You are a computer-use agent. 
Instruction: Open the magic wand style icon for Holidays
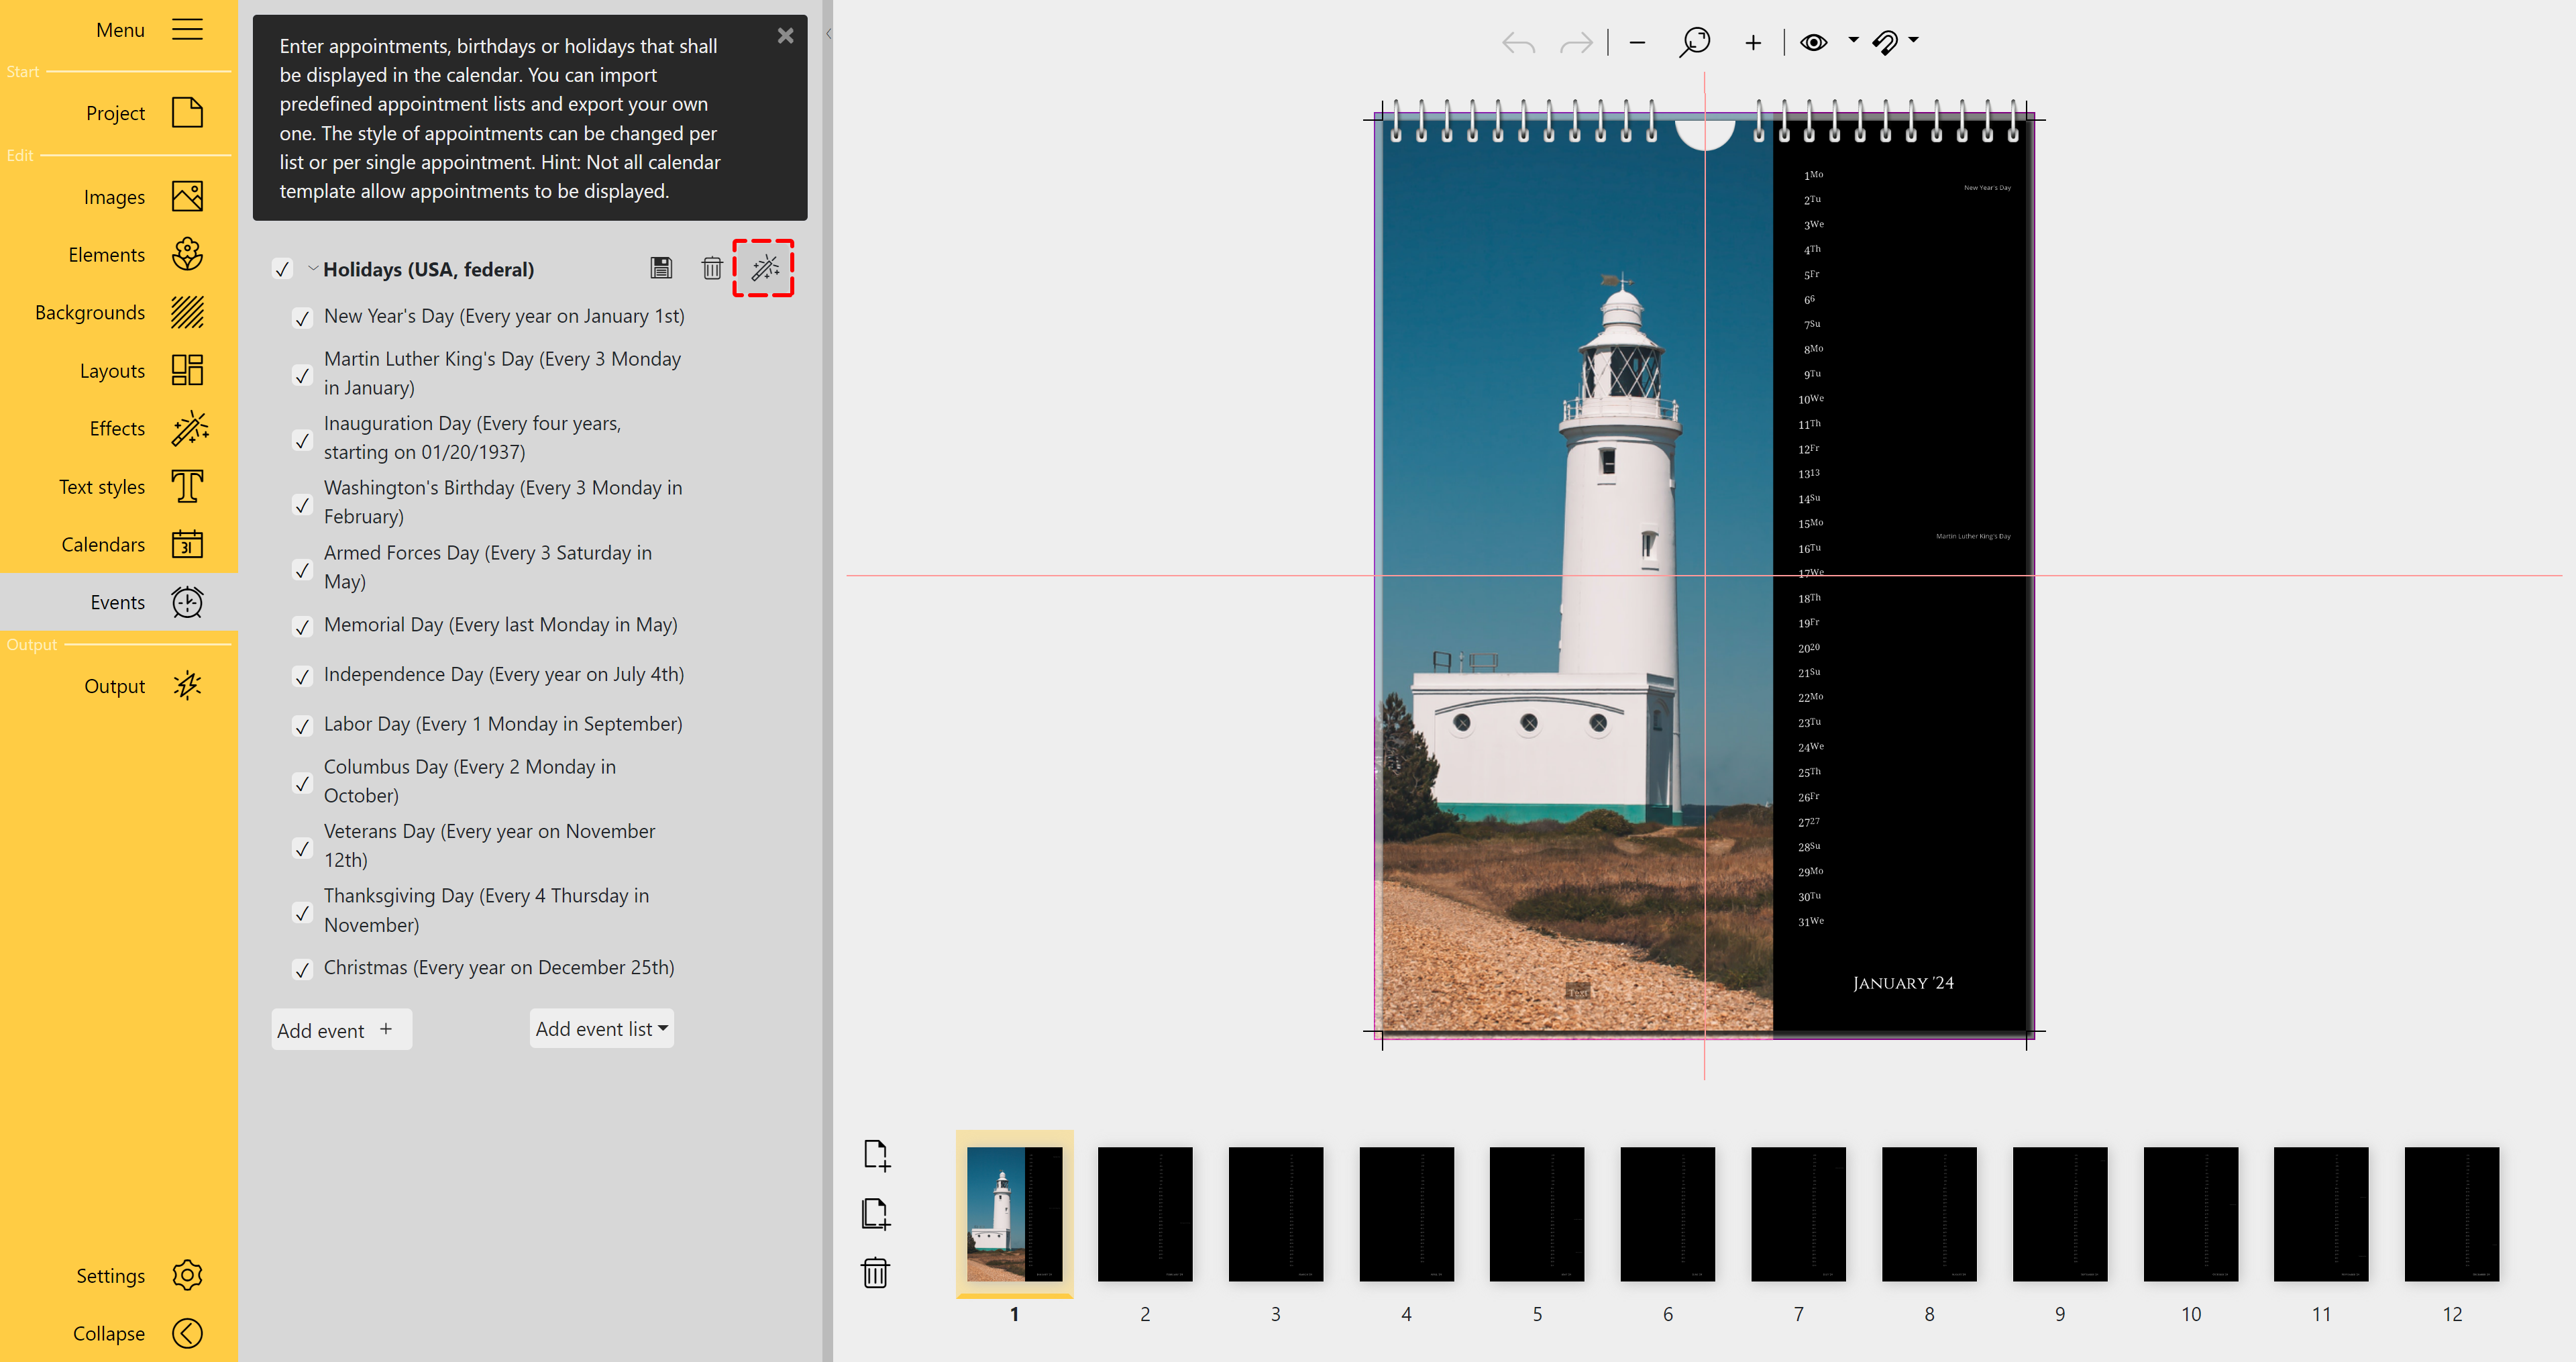[764, 268]
